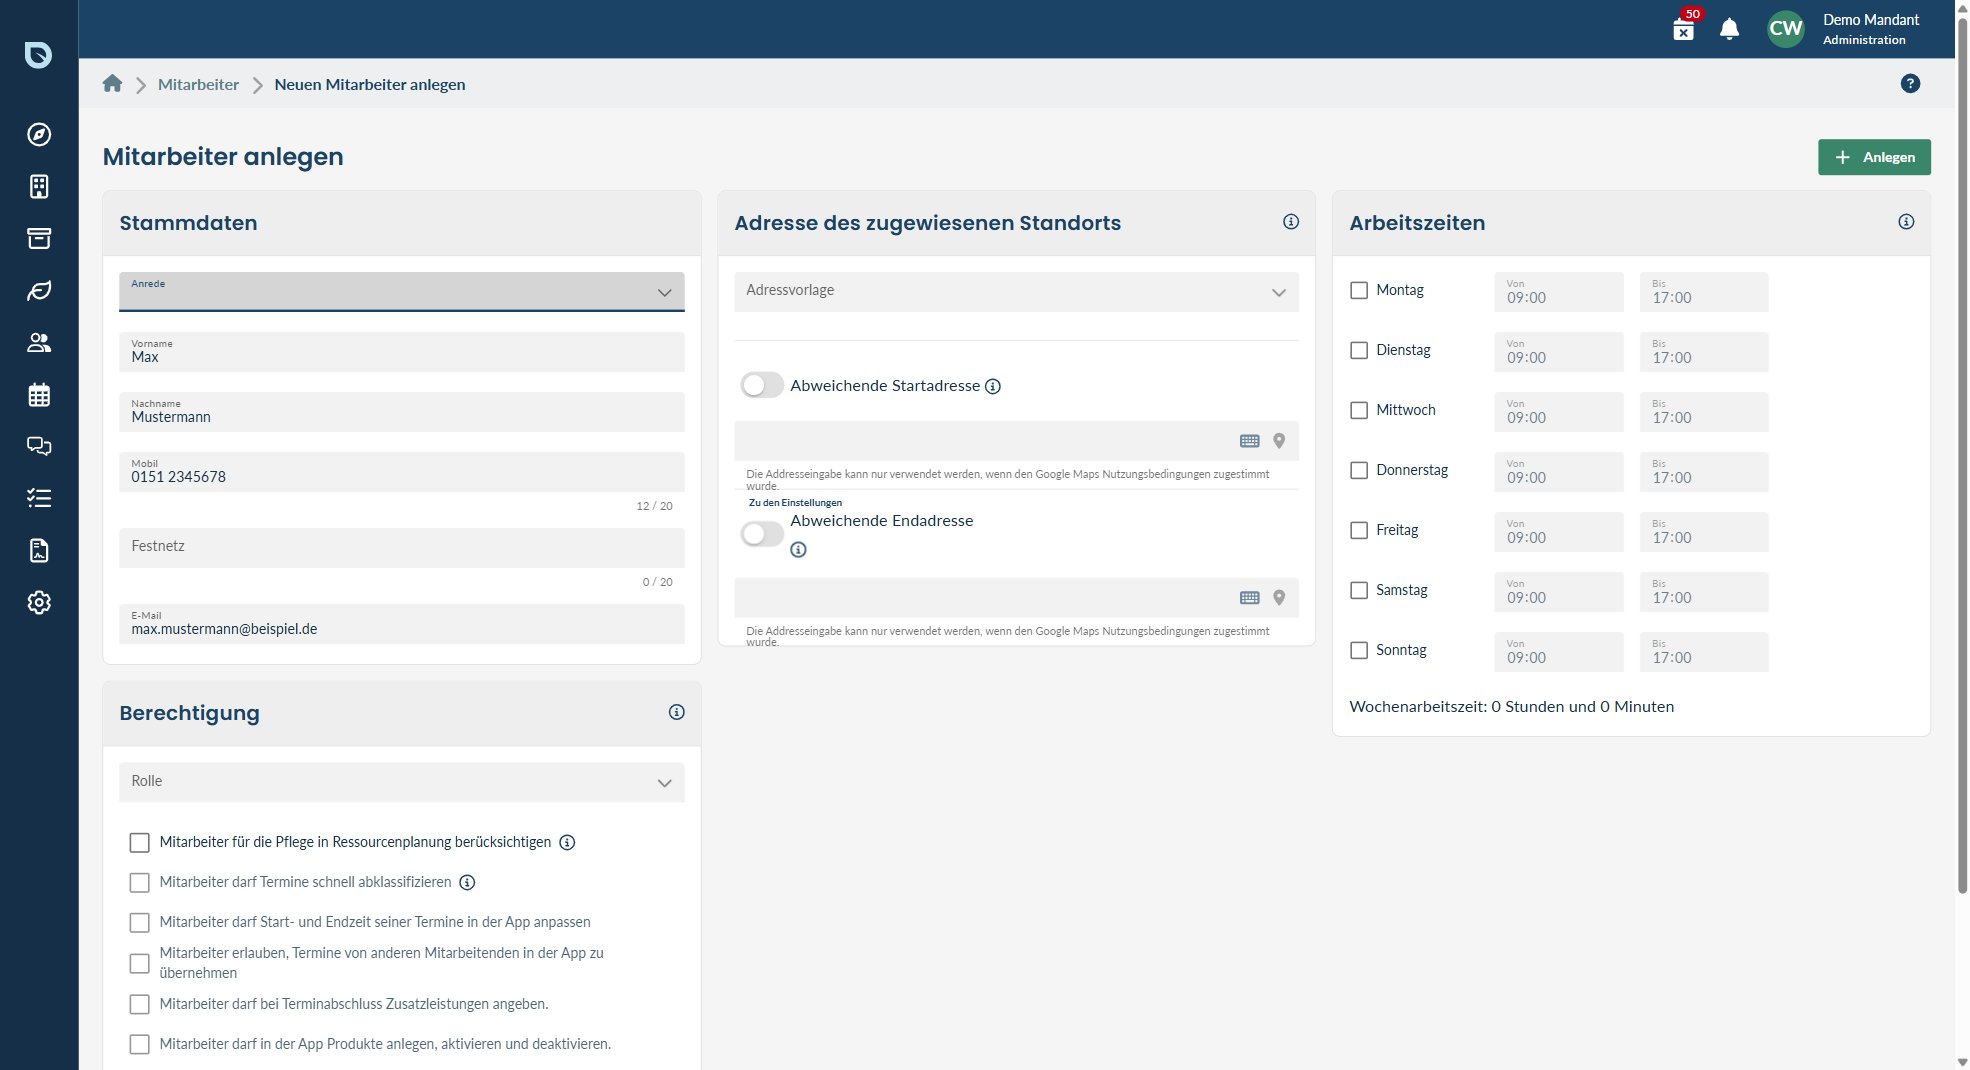Show info for Berechtigung panel

[676, 712]
